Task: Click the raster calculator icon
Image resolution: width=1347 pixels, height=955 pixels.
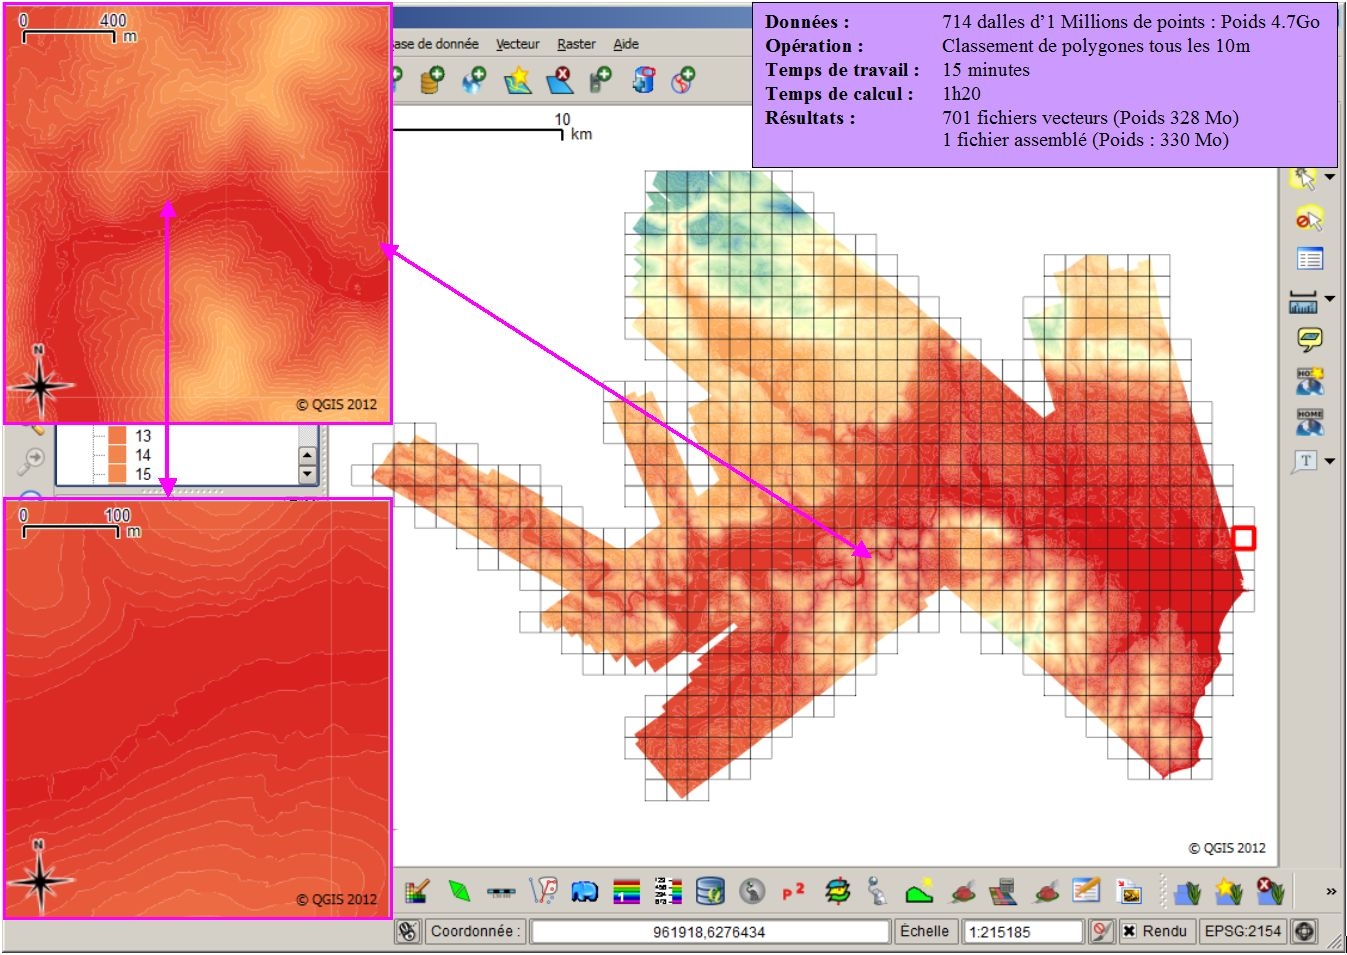Action: [1003, 890]
